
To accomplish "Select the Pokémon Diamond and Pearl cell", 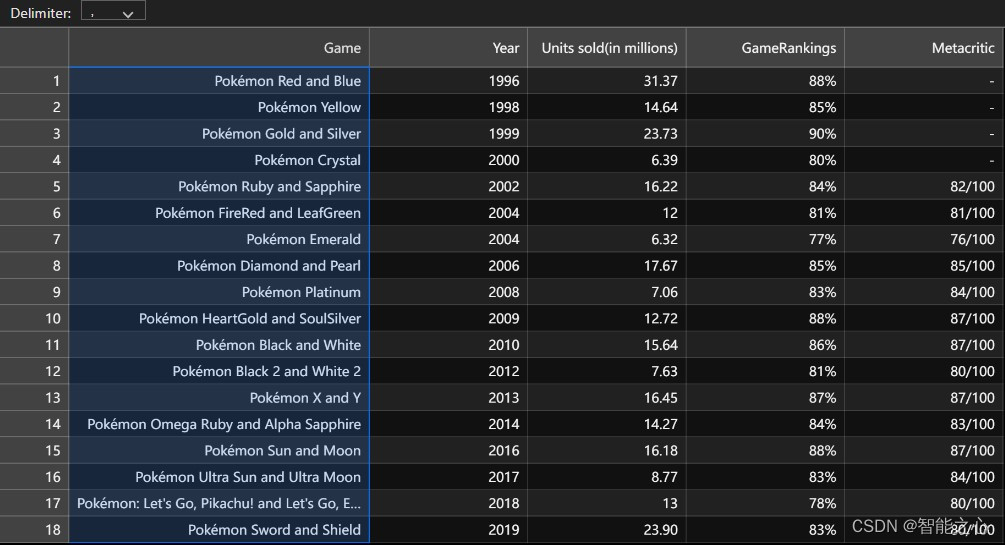I will (x=219, y=265).
